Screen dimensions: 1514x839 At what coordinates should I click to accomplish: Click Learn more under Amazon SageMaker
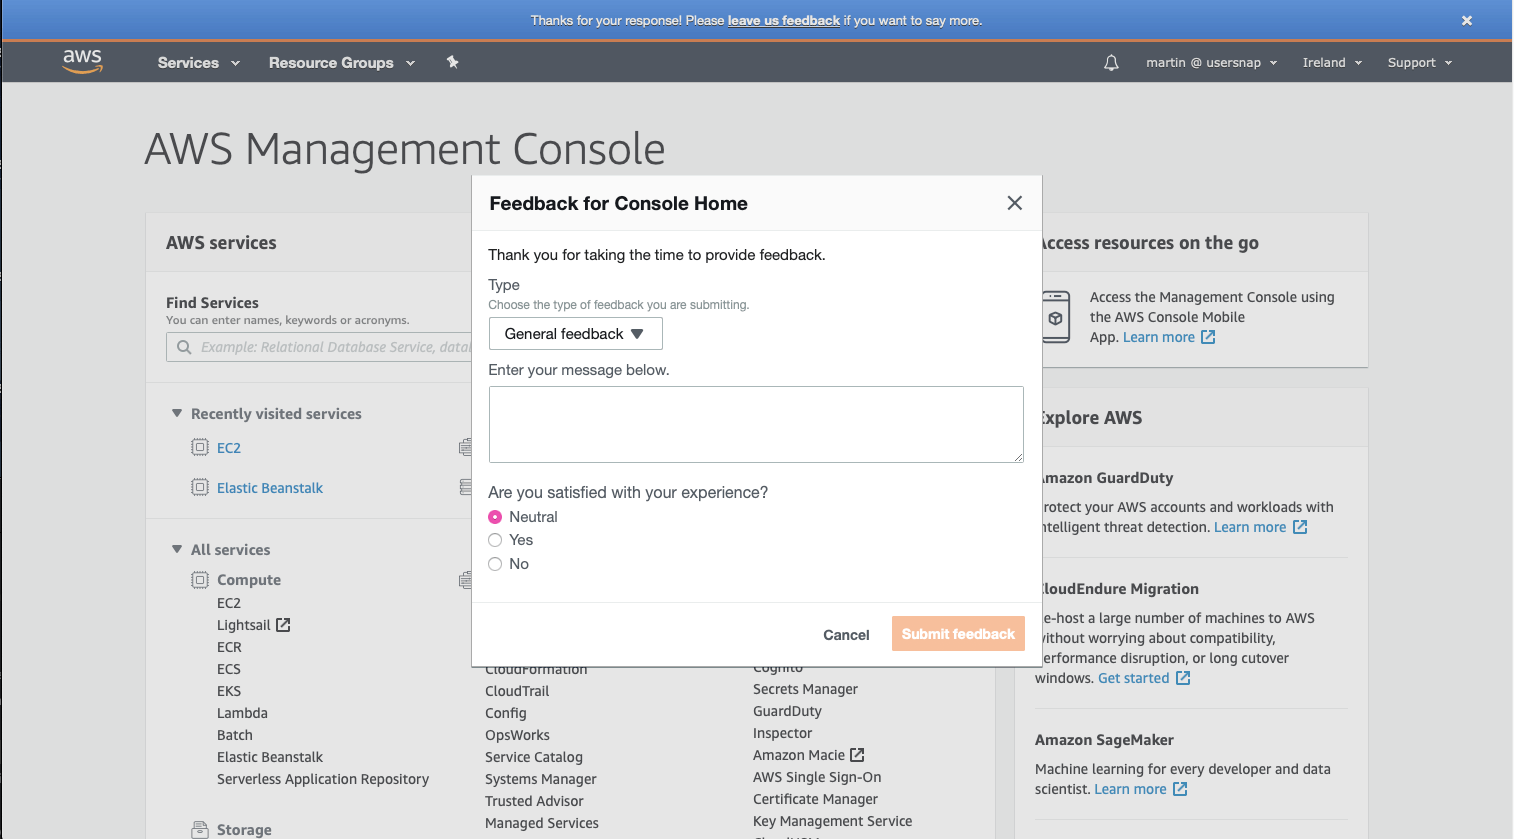pos(1130,789)
